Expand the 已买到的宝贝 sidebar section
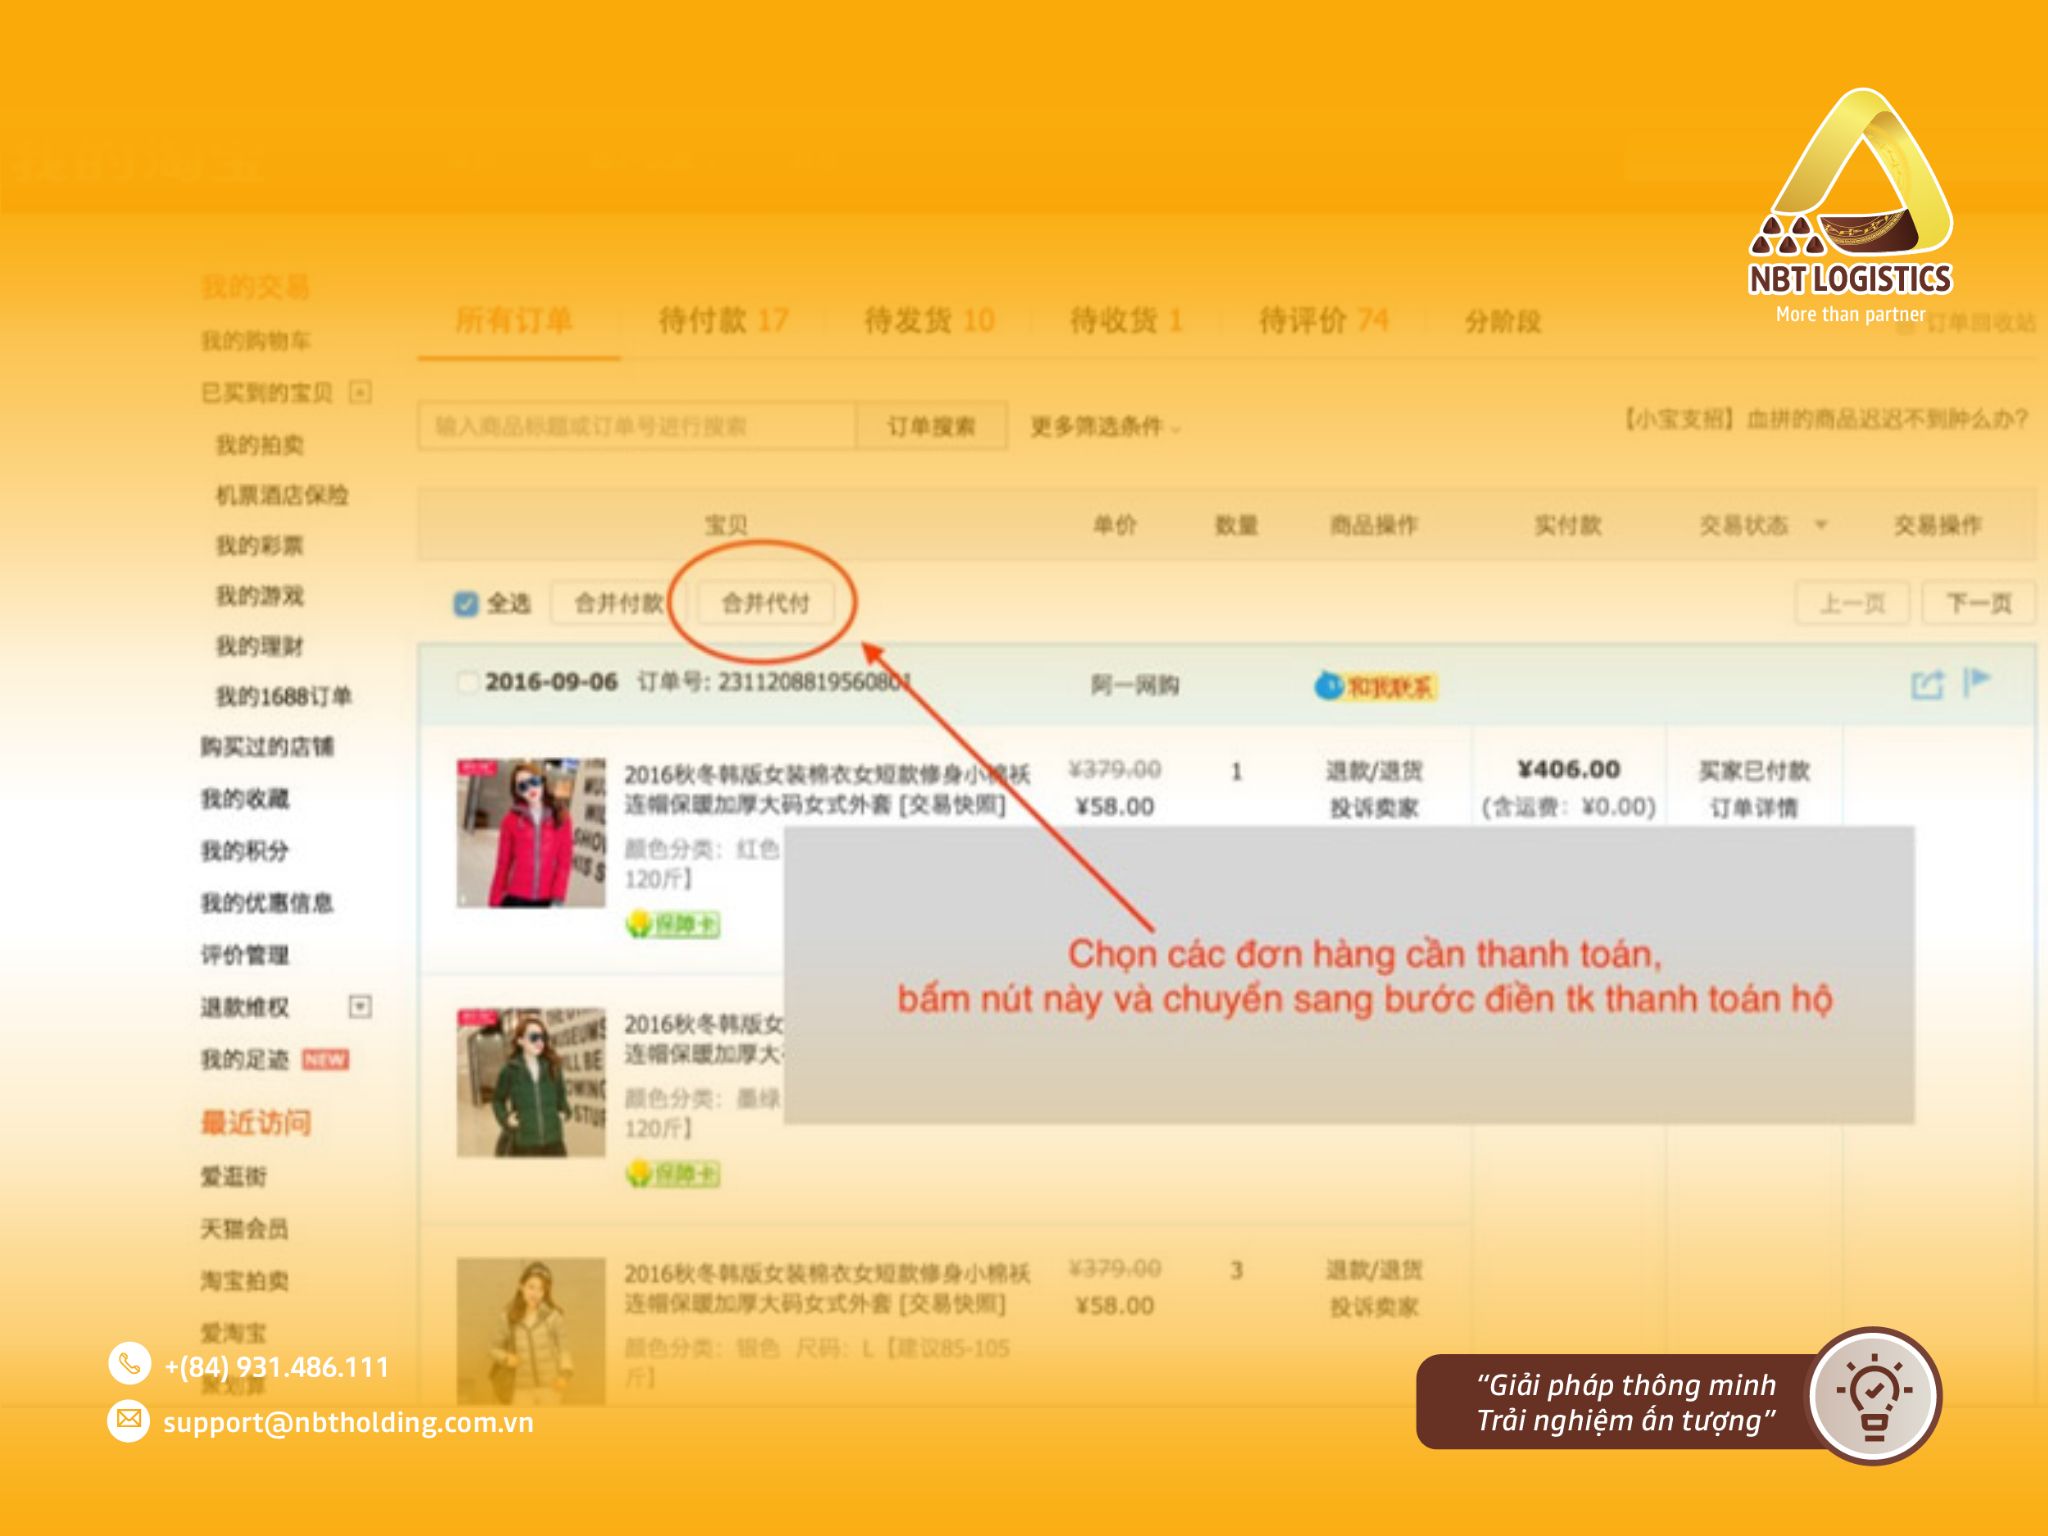The image size is (2048, 1536). (360, 392)
